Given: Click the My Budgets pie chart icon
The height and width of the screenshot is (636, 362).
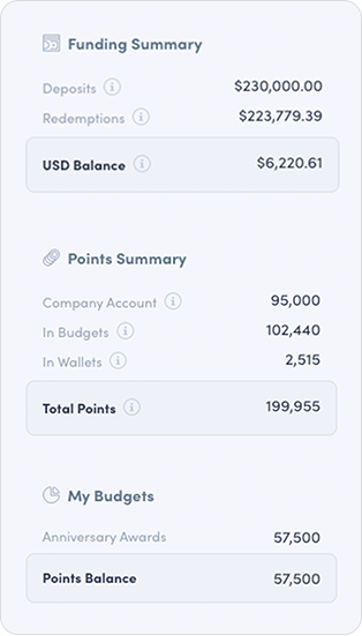Looking at the screenshot, I should (x=52, y=495).
